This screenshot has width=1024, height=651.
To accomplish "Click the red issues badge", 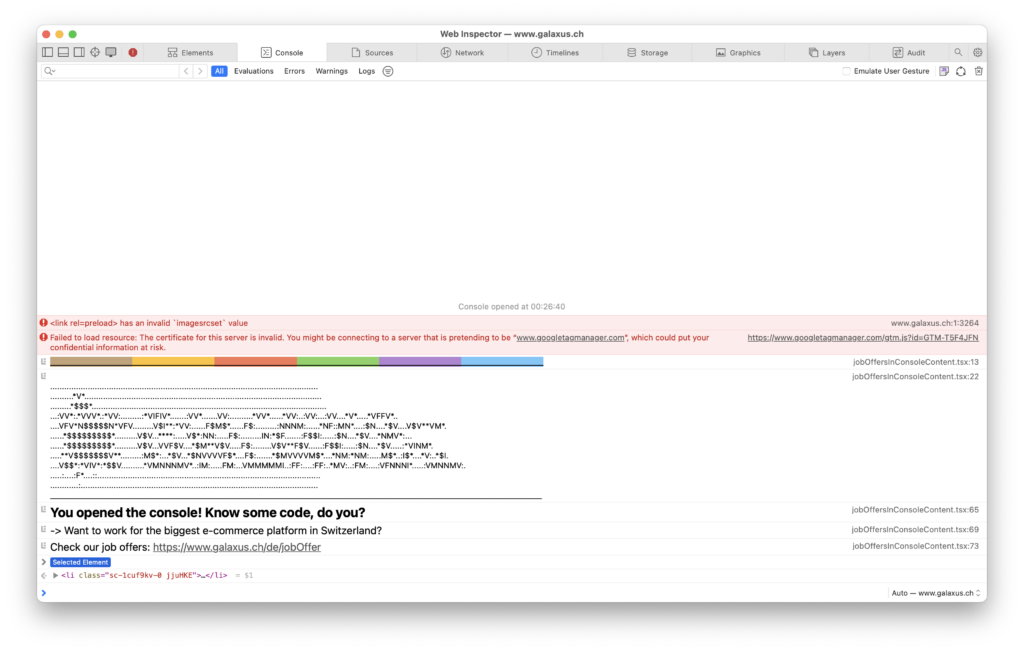I will [132, 52].
